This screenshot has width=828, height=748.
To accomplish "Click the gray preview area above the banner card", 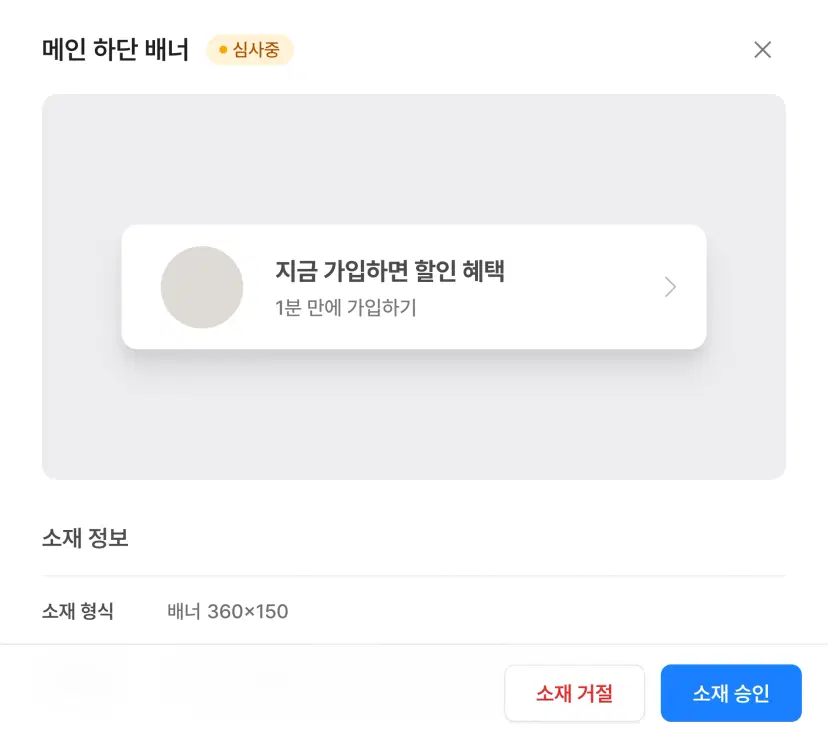I will tap(414, 160).
